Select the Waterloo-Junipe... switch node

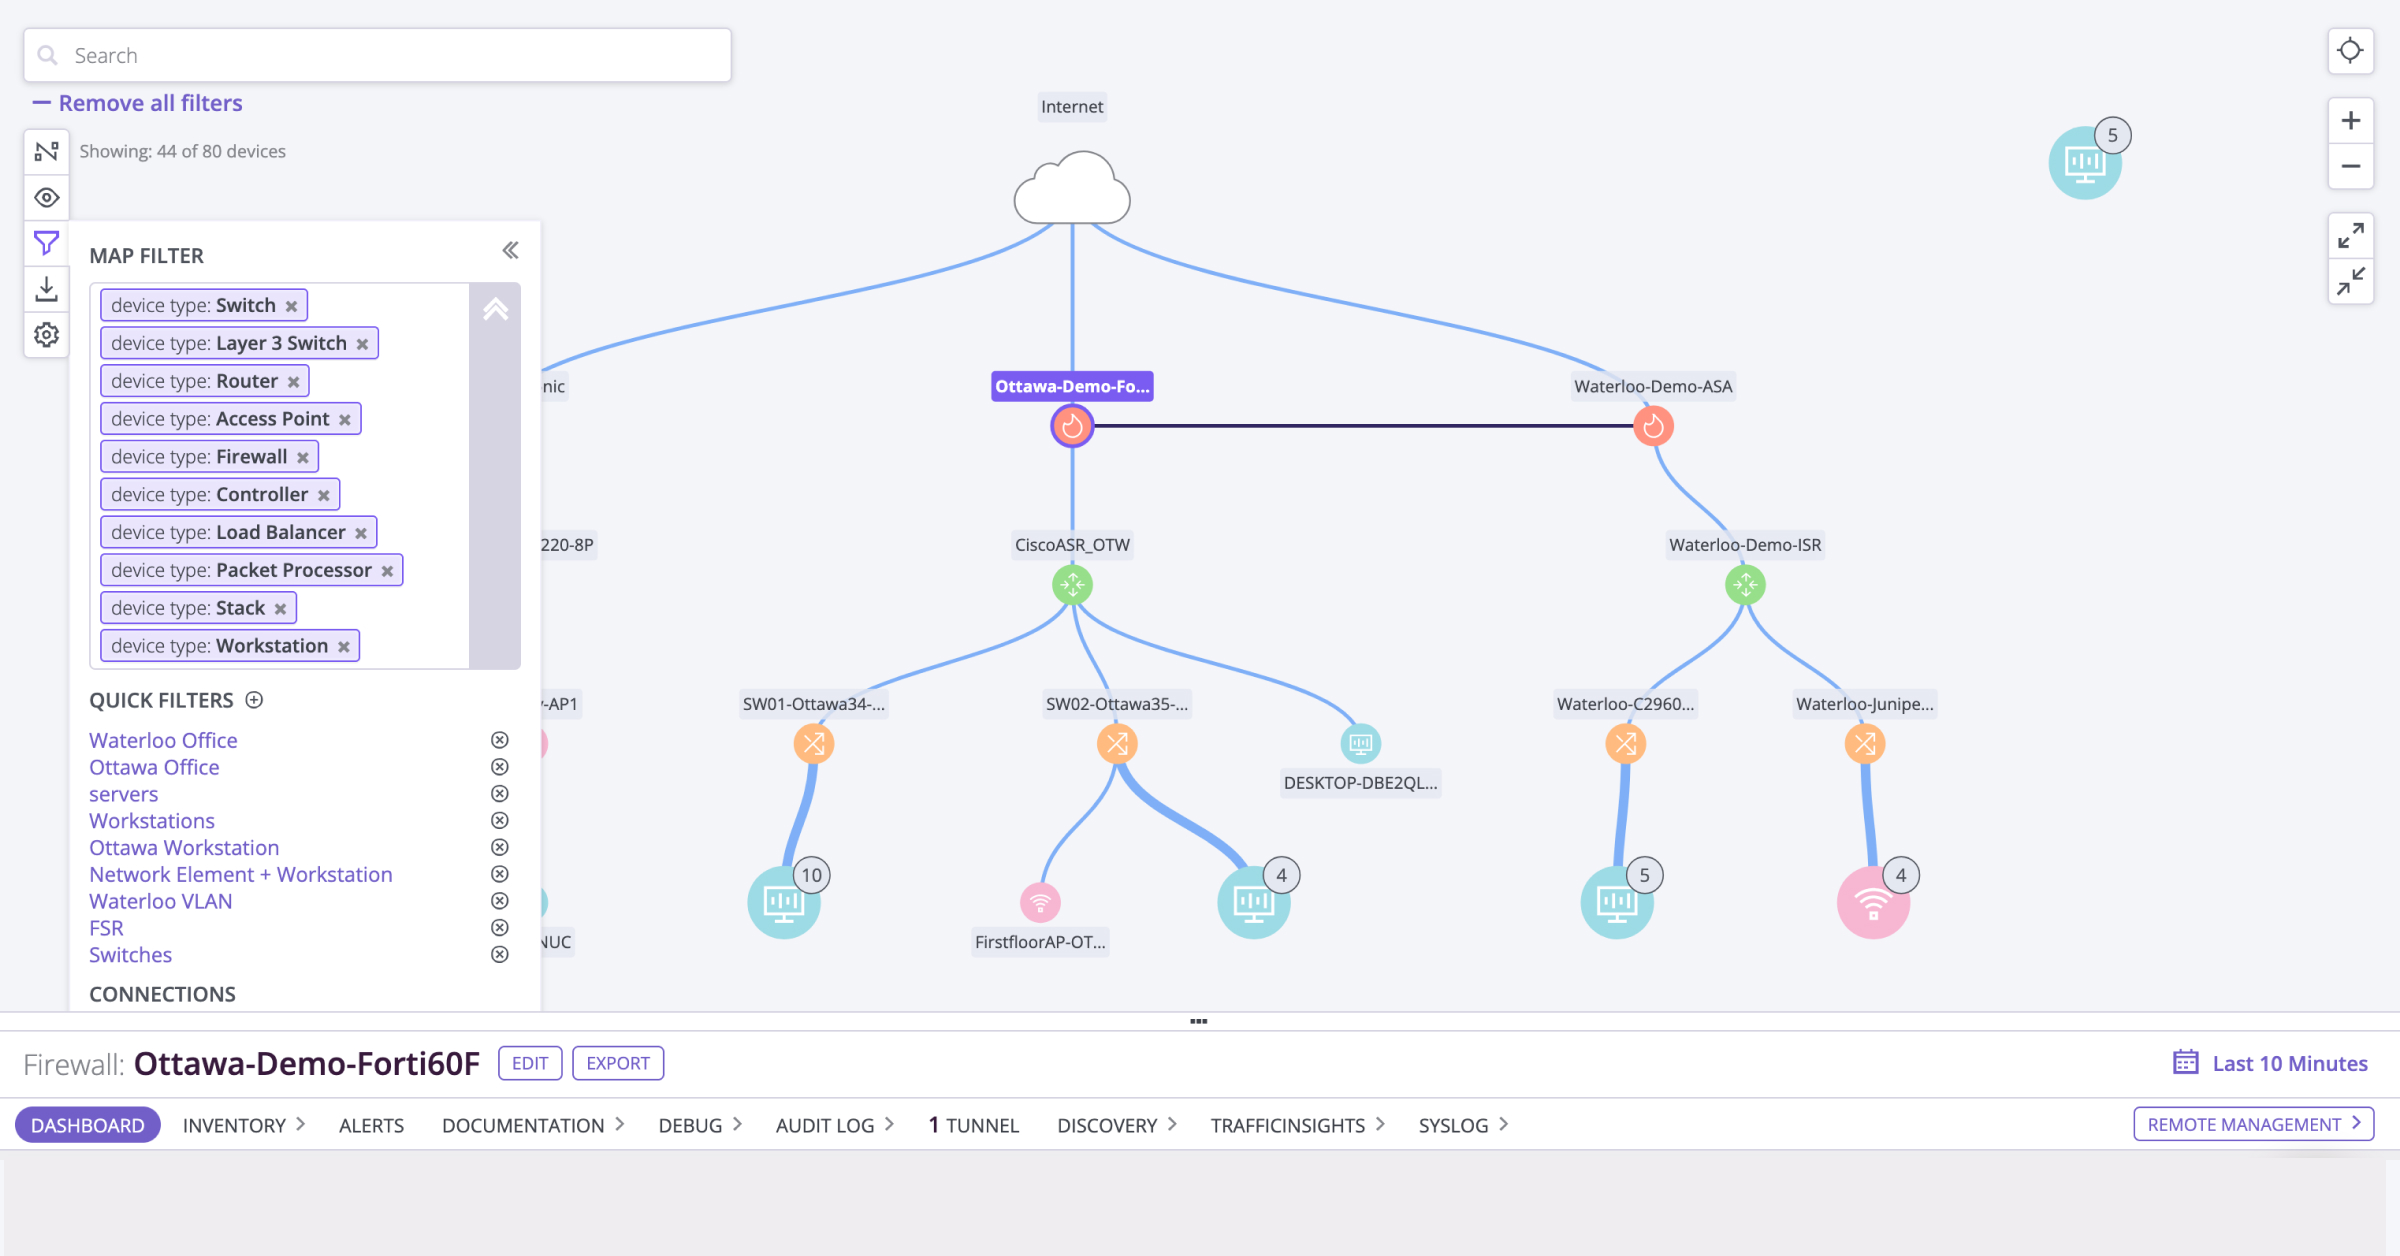[1865, 744]
